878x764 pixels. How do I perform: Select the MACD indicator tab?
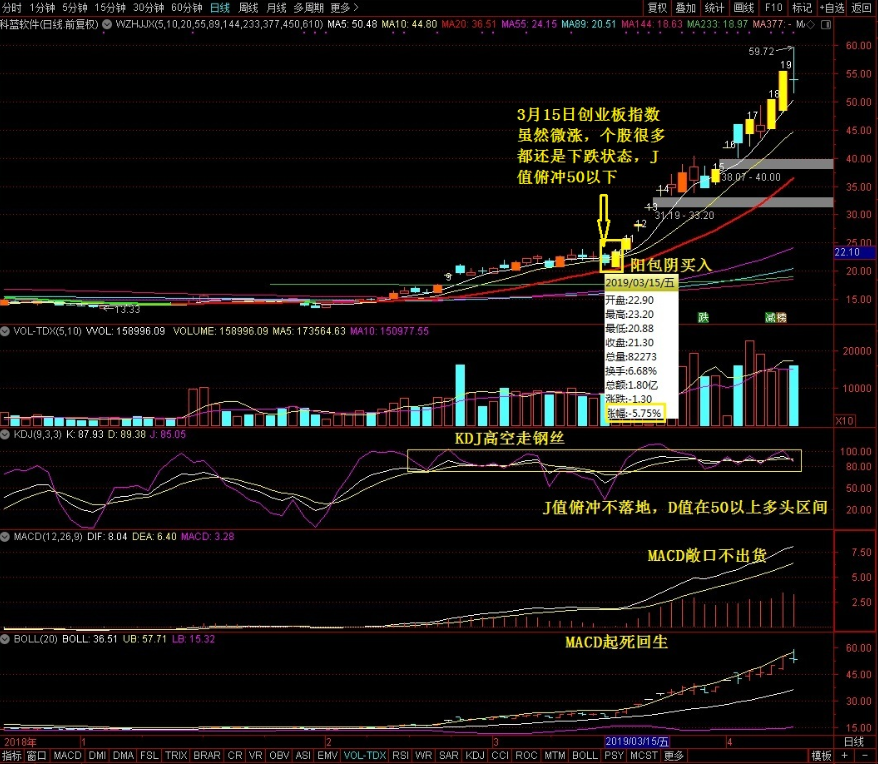(x=67, y=756)
